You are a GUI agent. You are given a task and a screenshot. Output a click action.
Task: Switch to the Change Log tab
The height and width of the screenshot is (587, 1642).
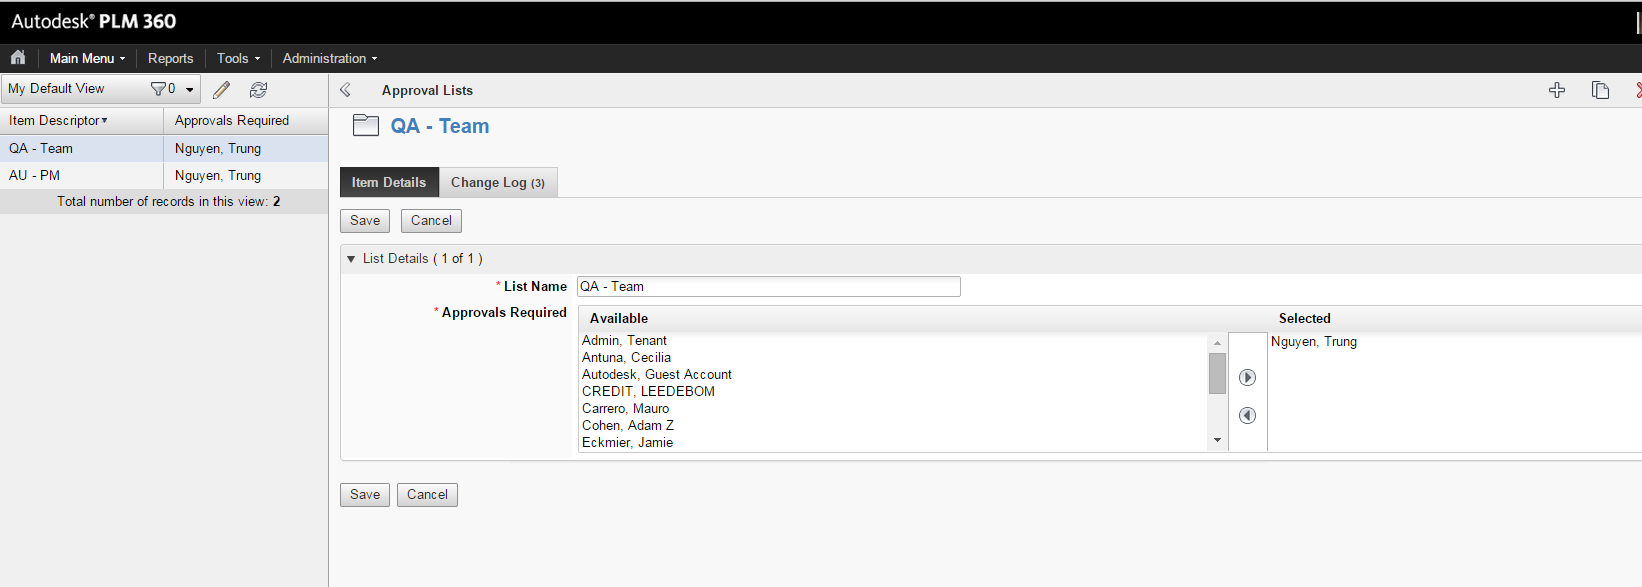tap(498, 182)
